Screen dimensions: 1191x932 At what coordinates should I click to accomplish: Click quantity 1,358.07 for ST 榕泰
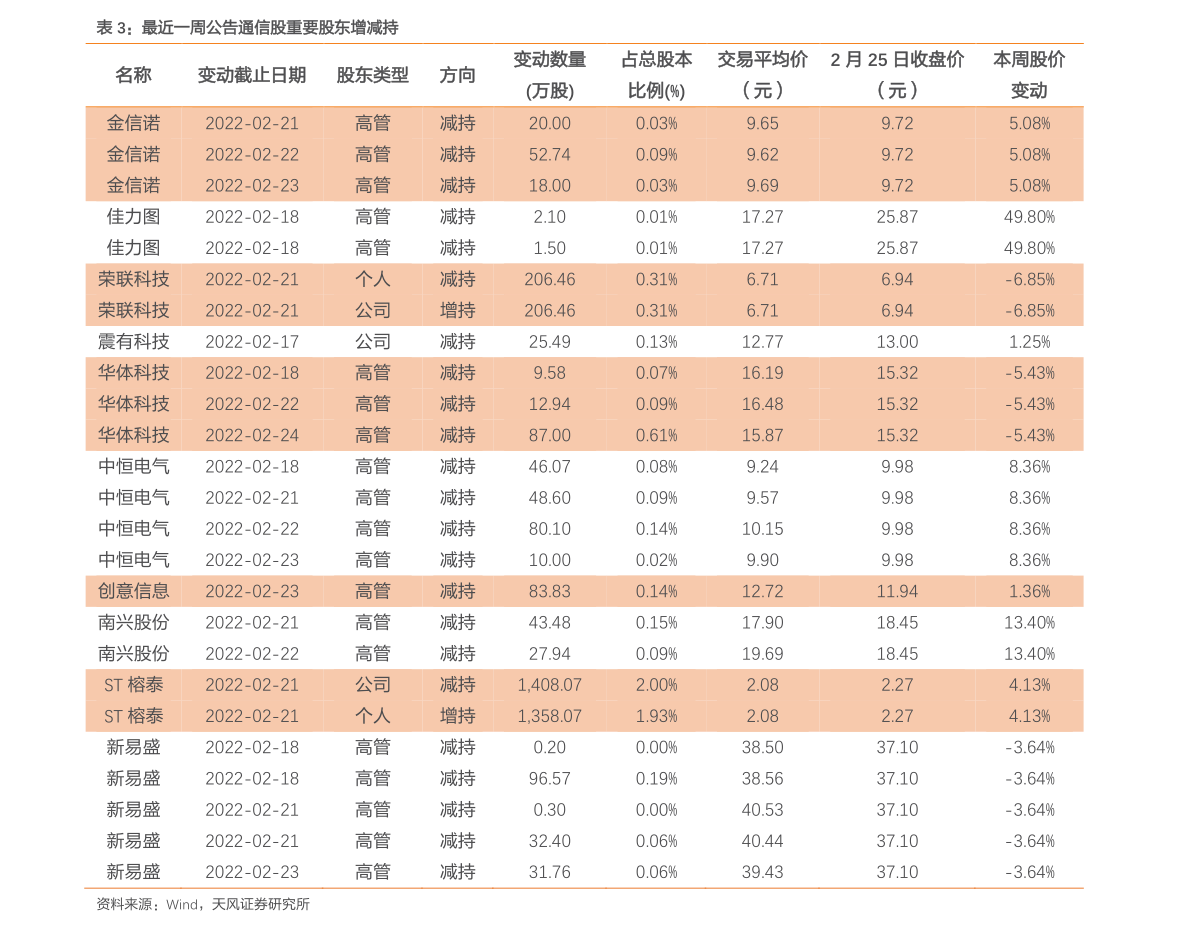[549, 716]
